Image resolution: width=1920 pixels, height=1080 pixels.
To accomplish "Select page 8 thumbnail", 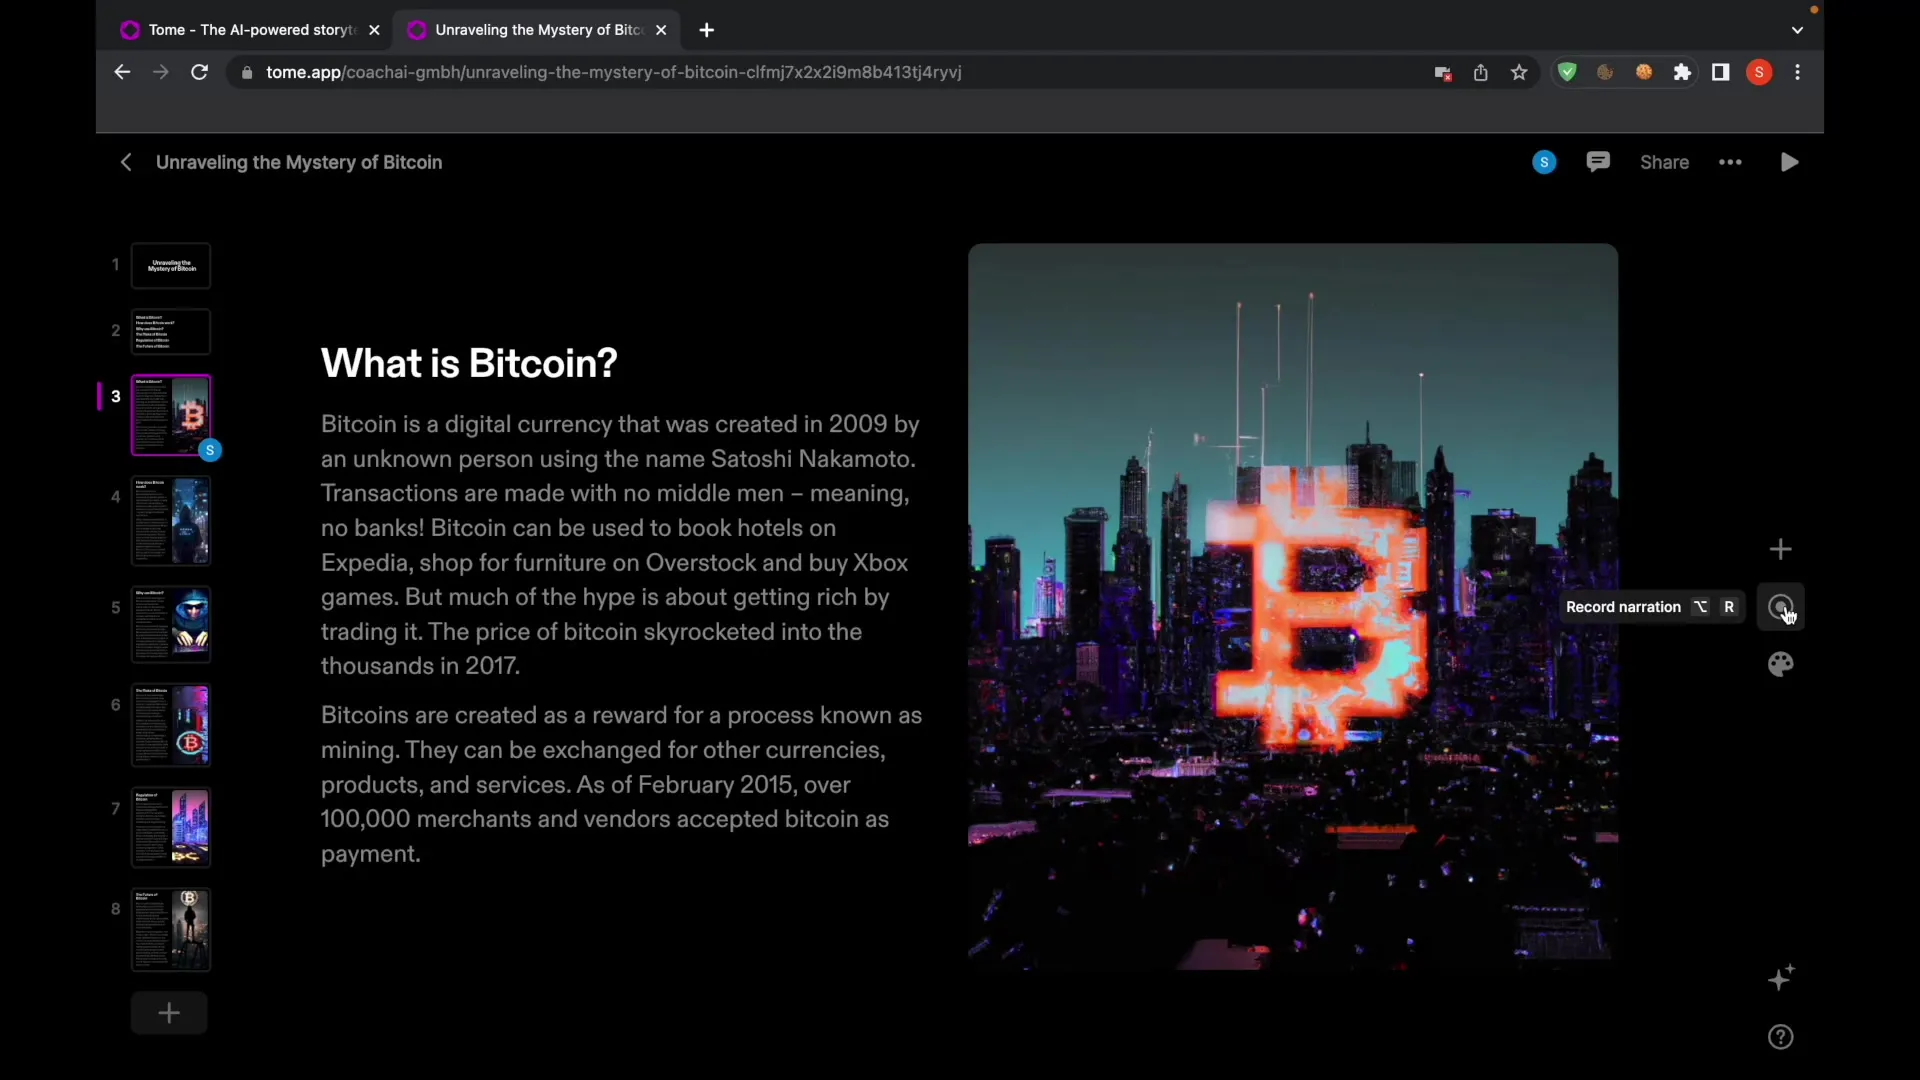I will (x=171, y=930).
